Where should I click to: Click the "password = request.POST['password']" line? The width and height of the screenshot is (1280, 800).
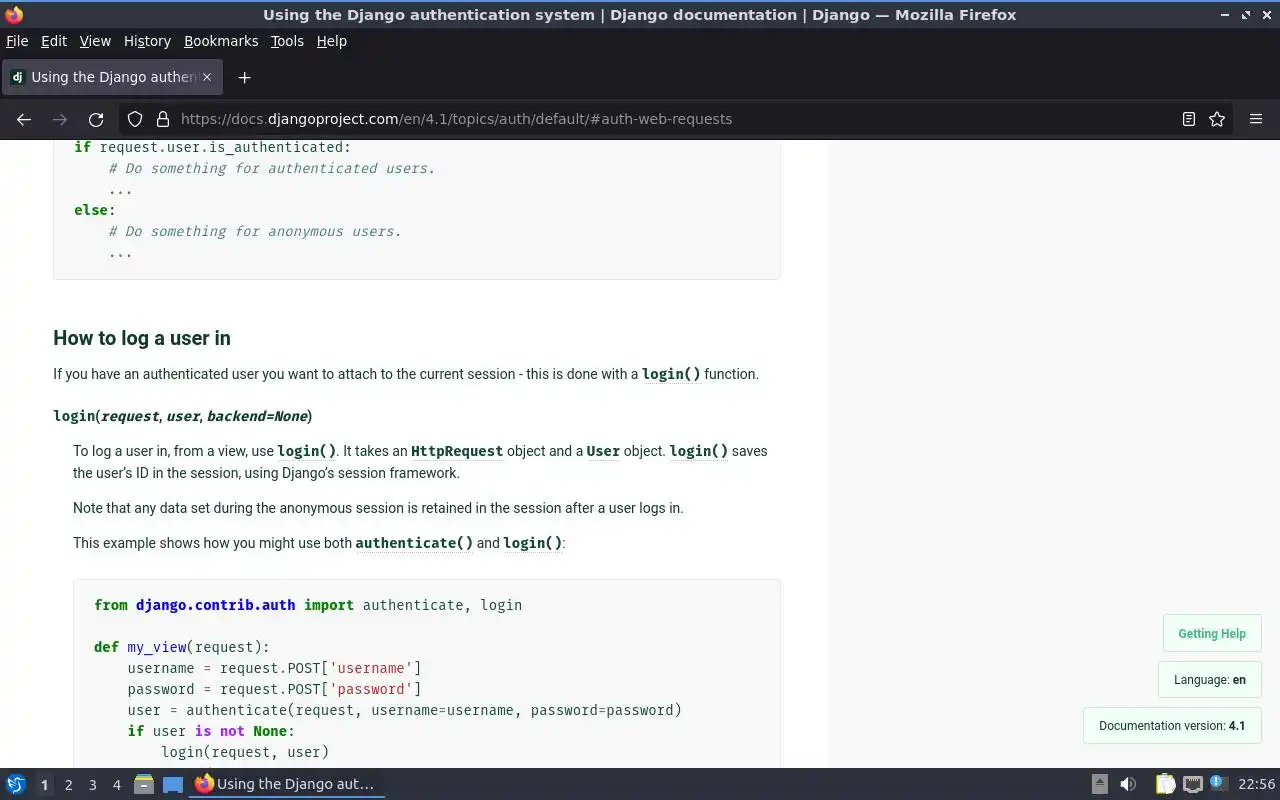274,689
